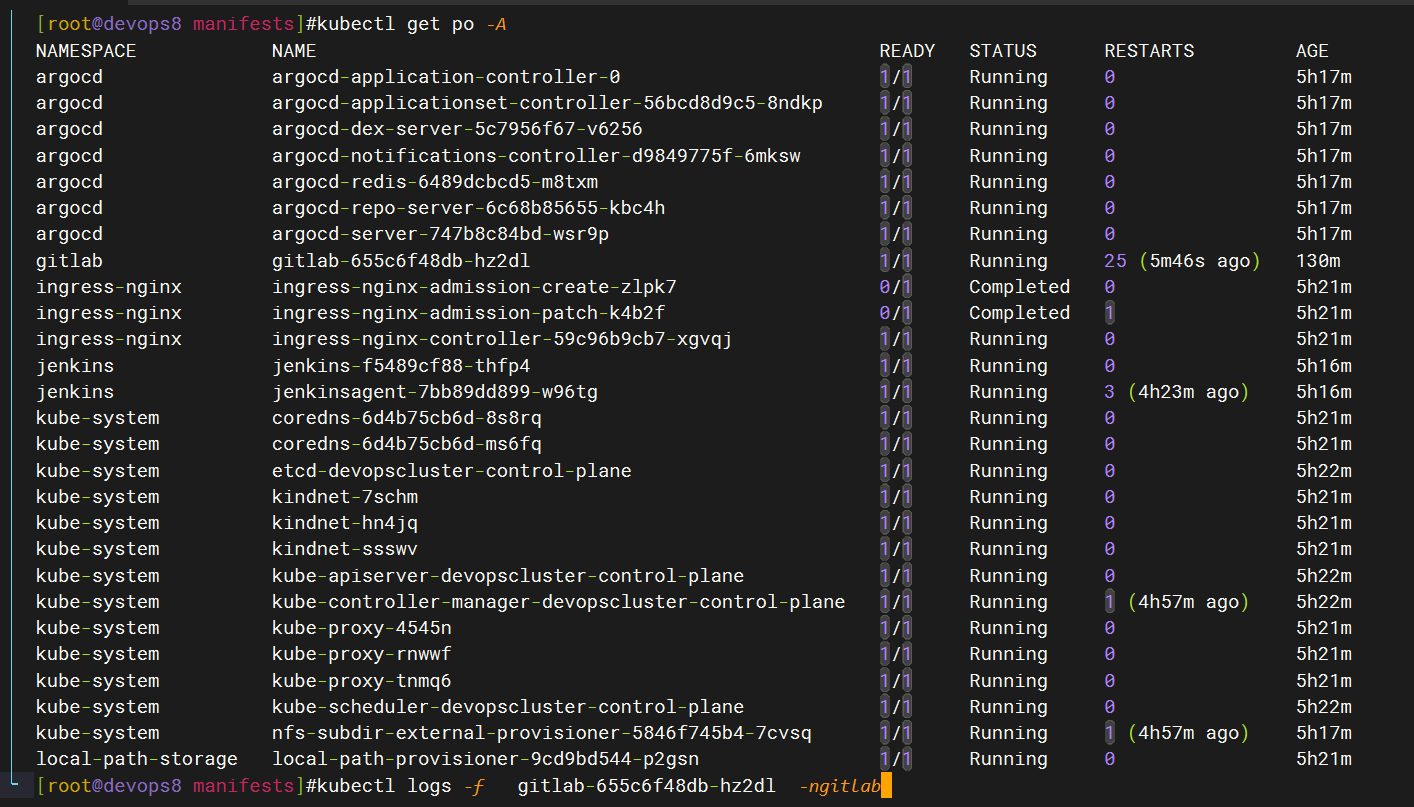Click kindnet-7schm pod name
Viewport: 1414px width, 807px height.
coord(345,497)
